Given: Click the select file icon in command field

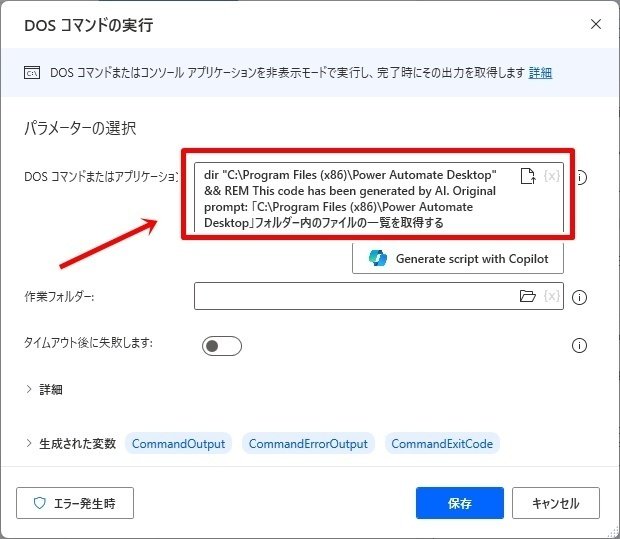Looking at the screenshot, I should pos(528,176).
